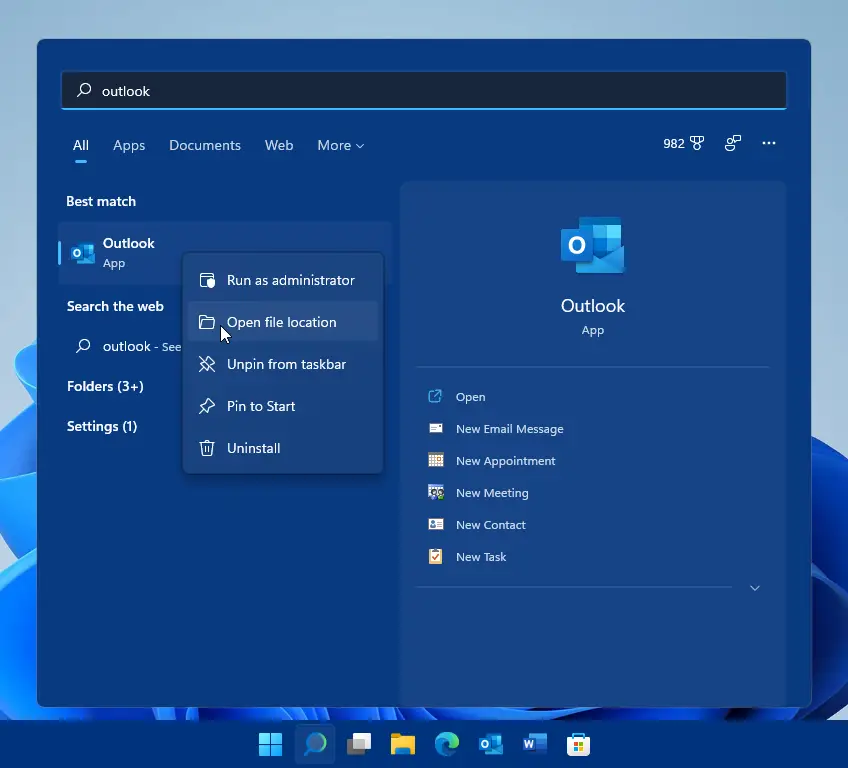Viewport: 848px width, 768px height.
Task: Expand the preview actions with the chevron
Action: (755, 588)
